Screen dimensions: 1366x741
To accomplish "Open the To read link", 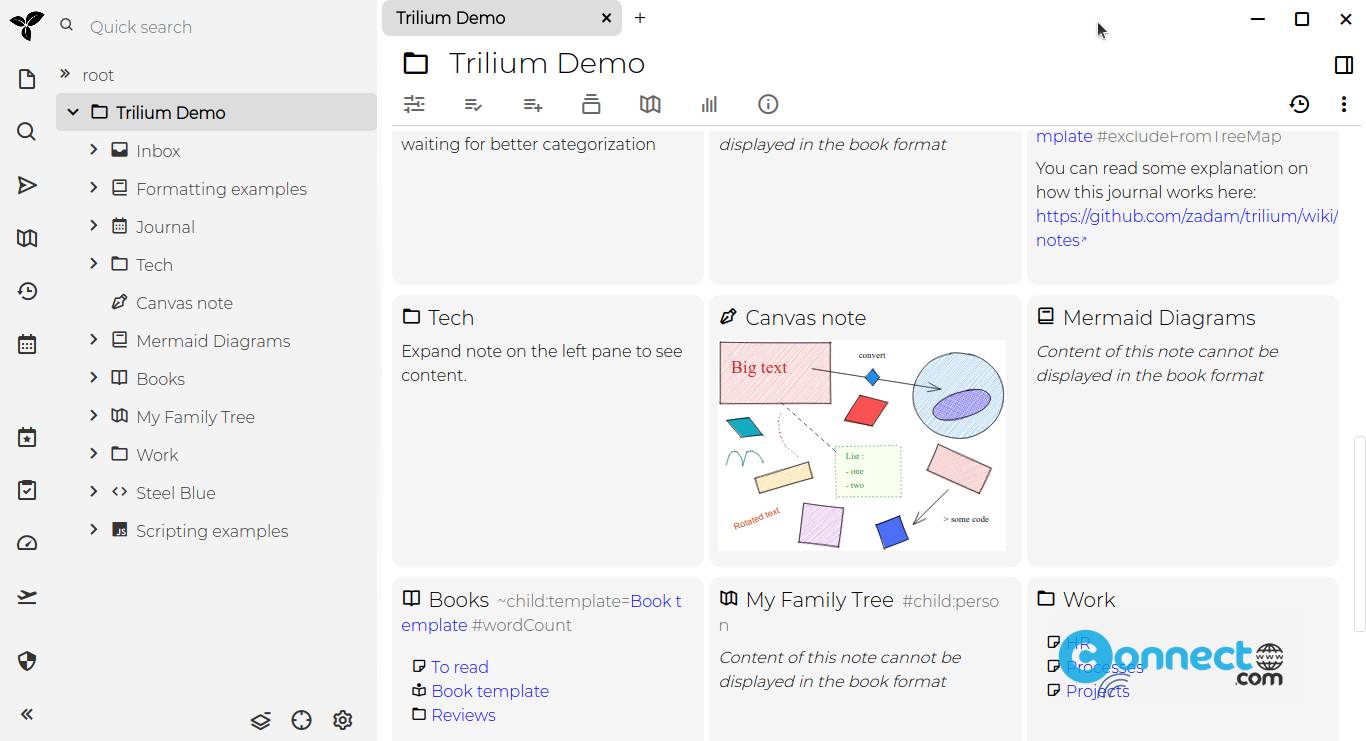I will pos(460,667).
